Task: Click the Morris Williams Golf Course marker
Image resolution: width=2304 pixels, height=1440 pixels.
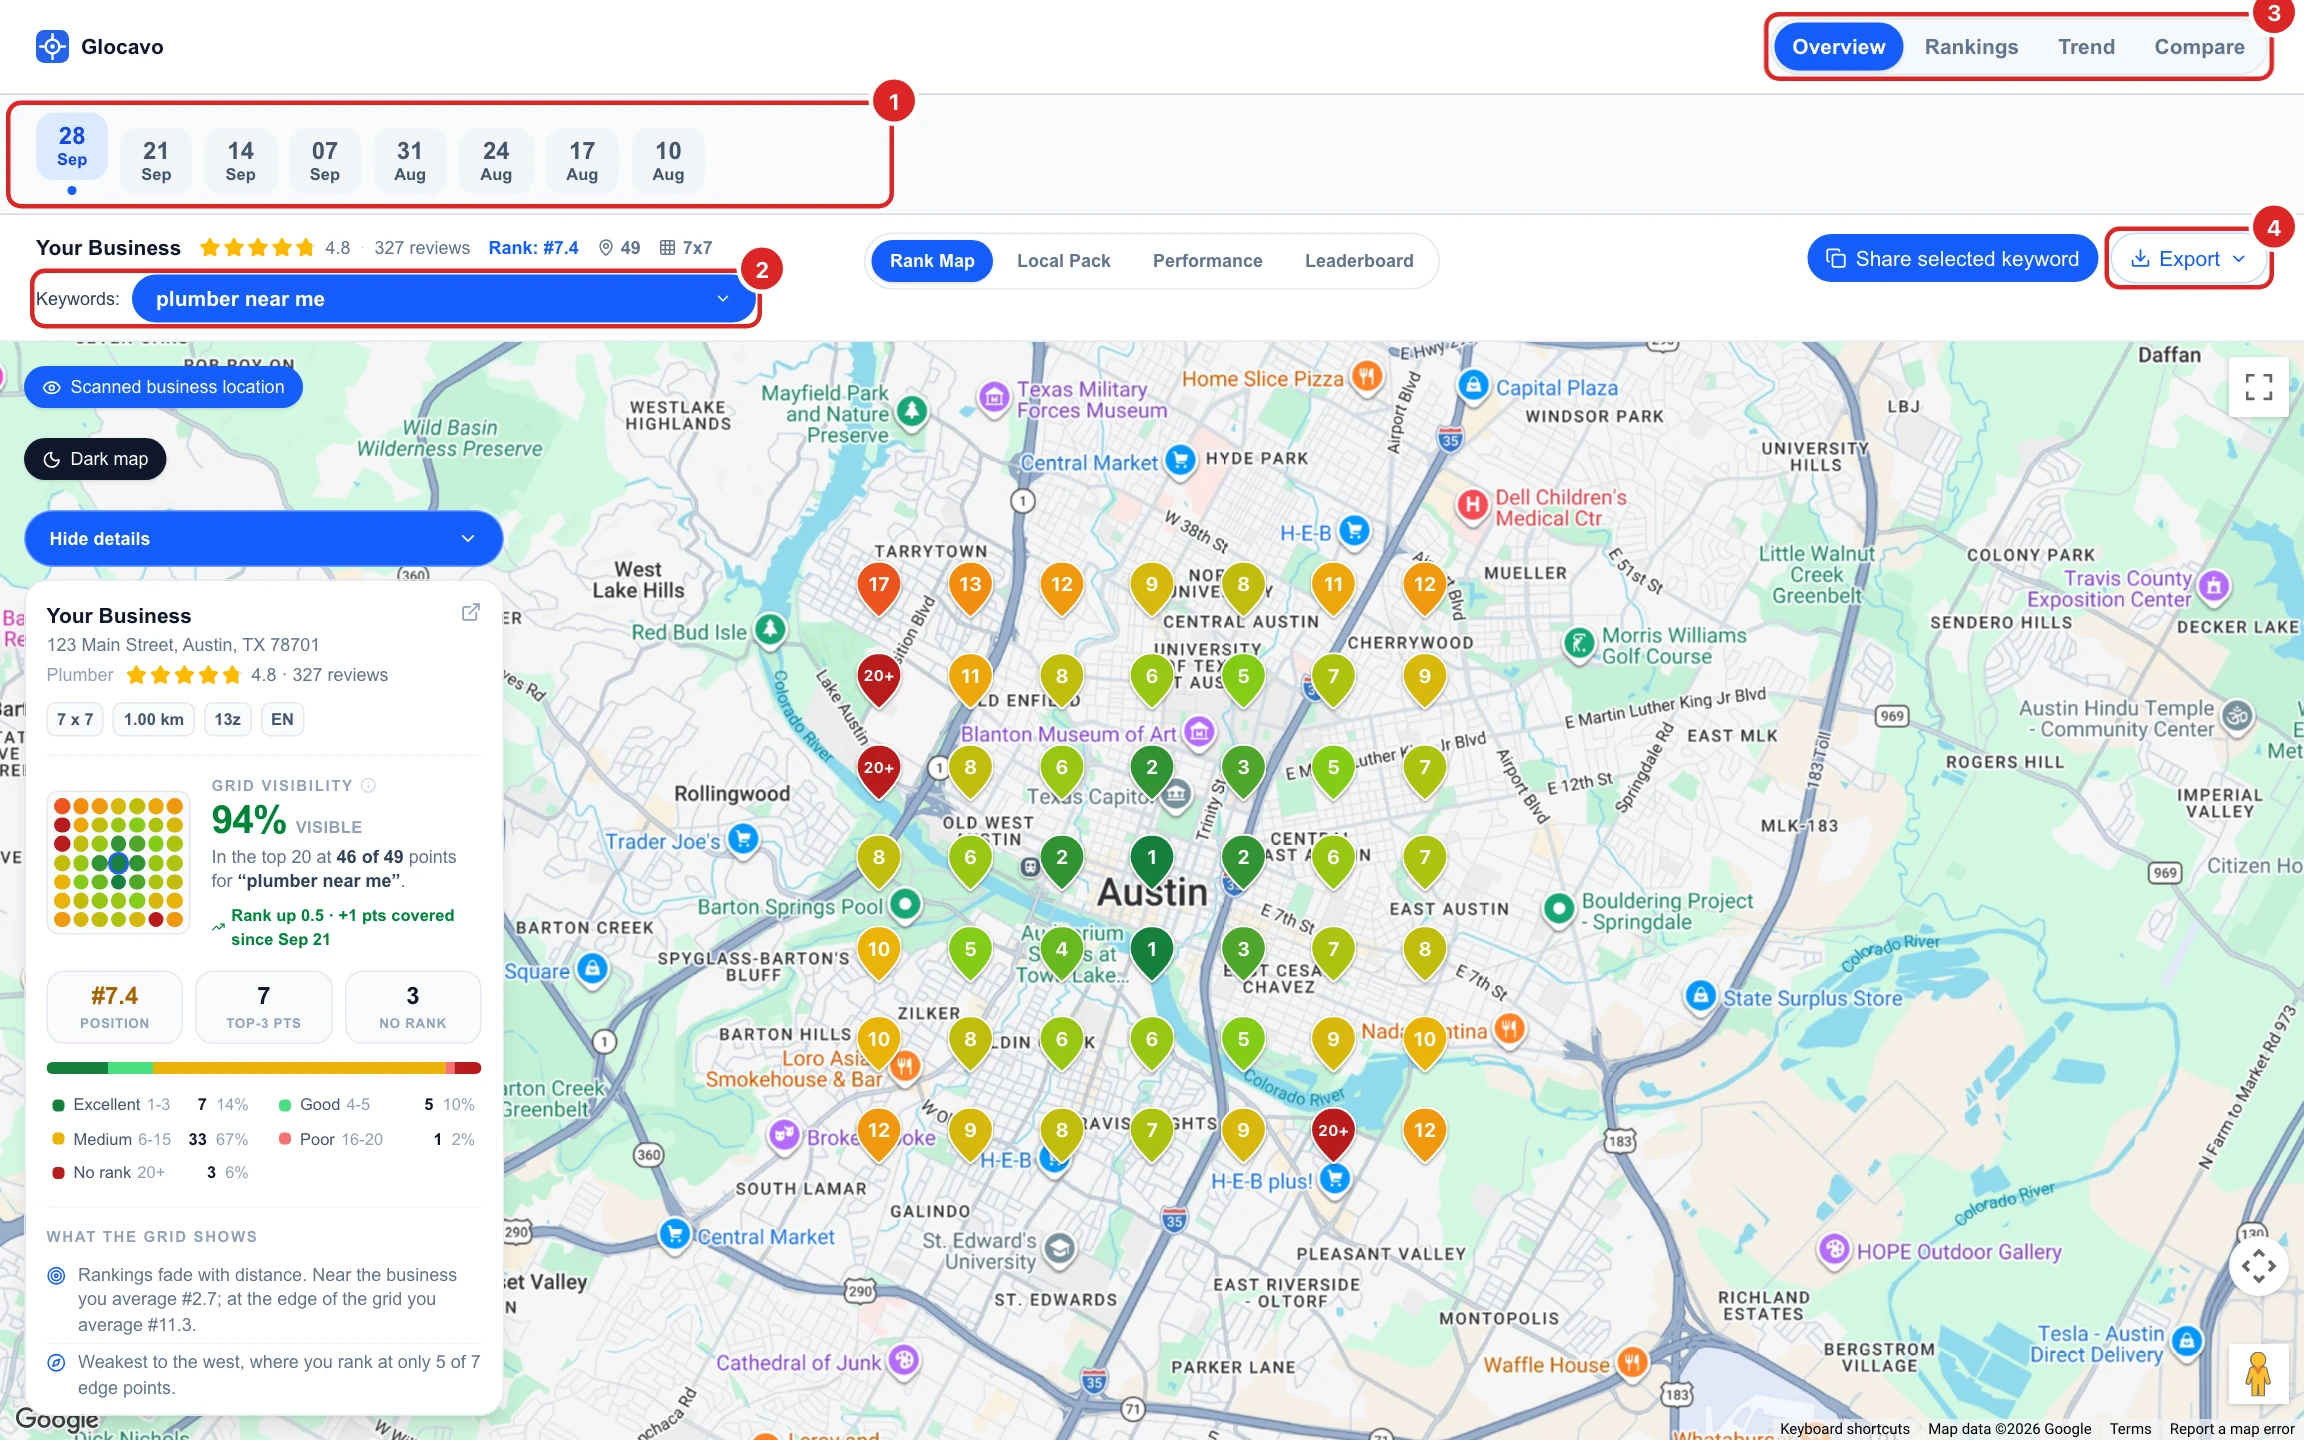Action: click(x=1579, y=643)
